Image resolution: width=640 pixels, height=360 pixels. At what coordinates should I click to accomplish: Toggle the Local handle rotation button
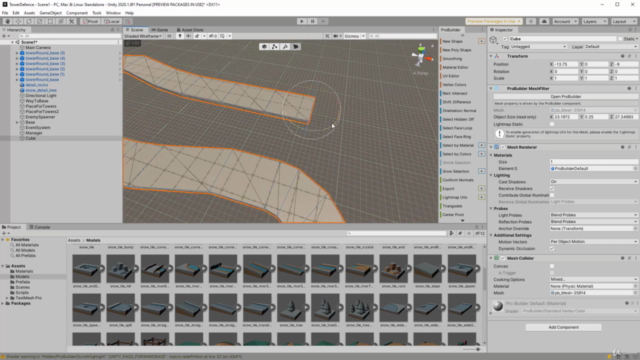111,21
